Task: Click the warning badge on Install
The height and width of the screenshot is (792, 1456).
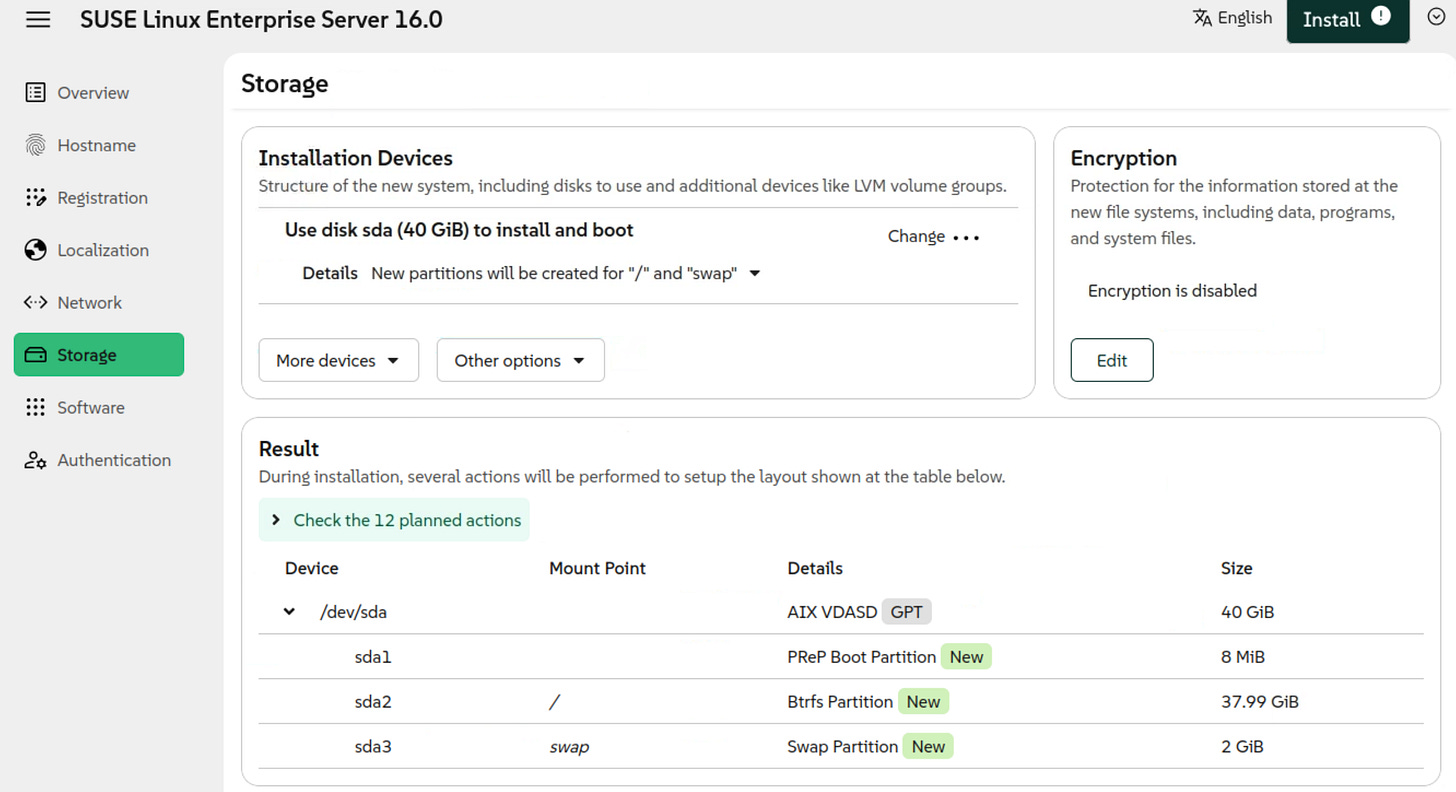Action: pyautogui.click(x=1381, y=16)
